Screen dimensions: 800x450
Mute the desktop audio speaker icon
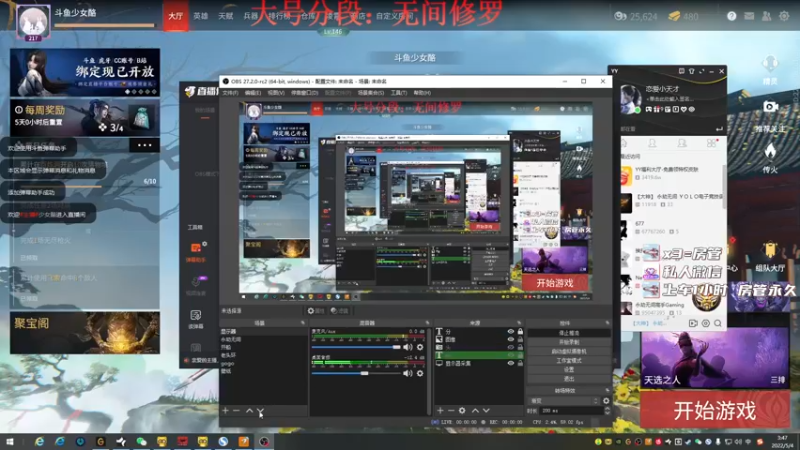click(x=408, y=373)
